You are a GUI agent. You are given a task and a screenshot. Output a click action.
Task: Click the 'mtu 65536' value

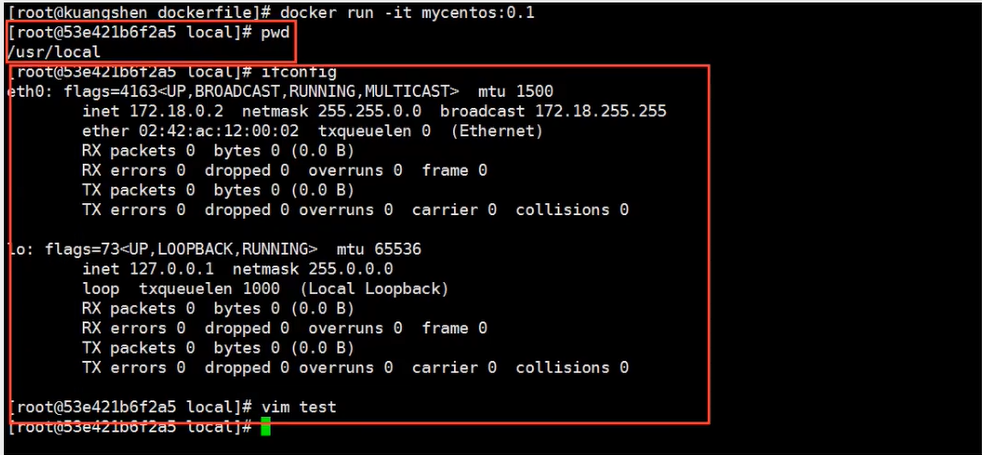(x=379, y=250)
